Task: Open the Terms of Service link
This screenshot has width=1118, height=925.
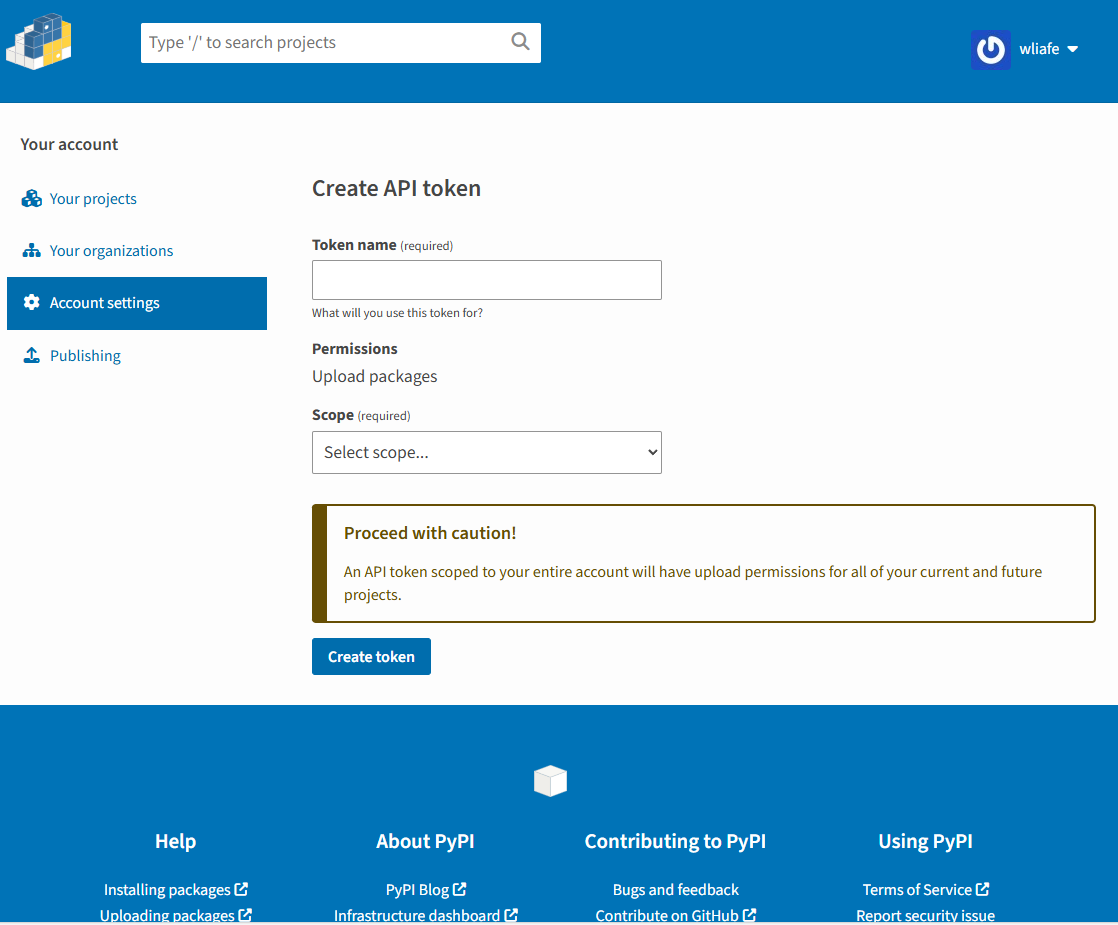Action: pyautogui.click(x=917, y=889)
